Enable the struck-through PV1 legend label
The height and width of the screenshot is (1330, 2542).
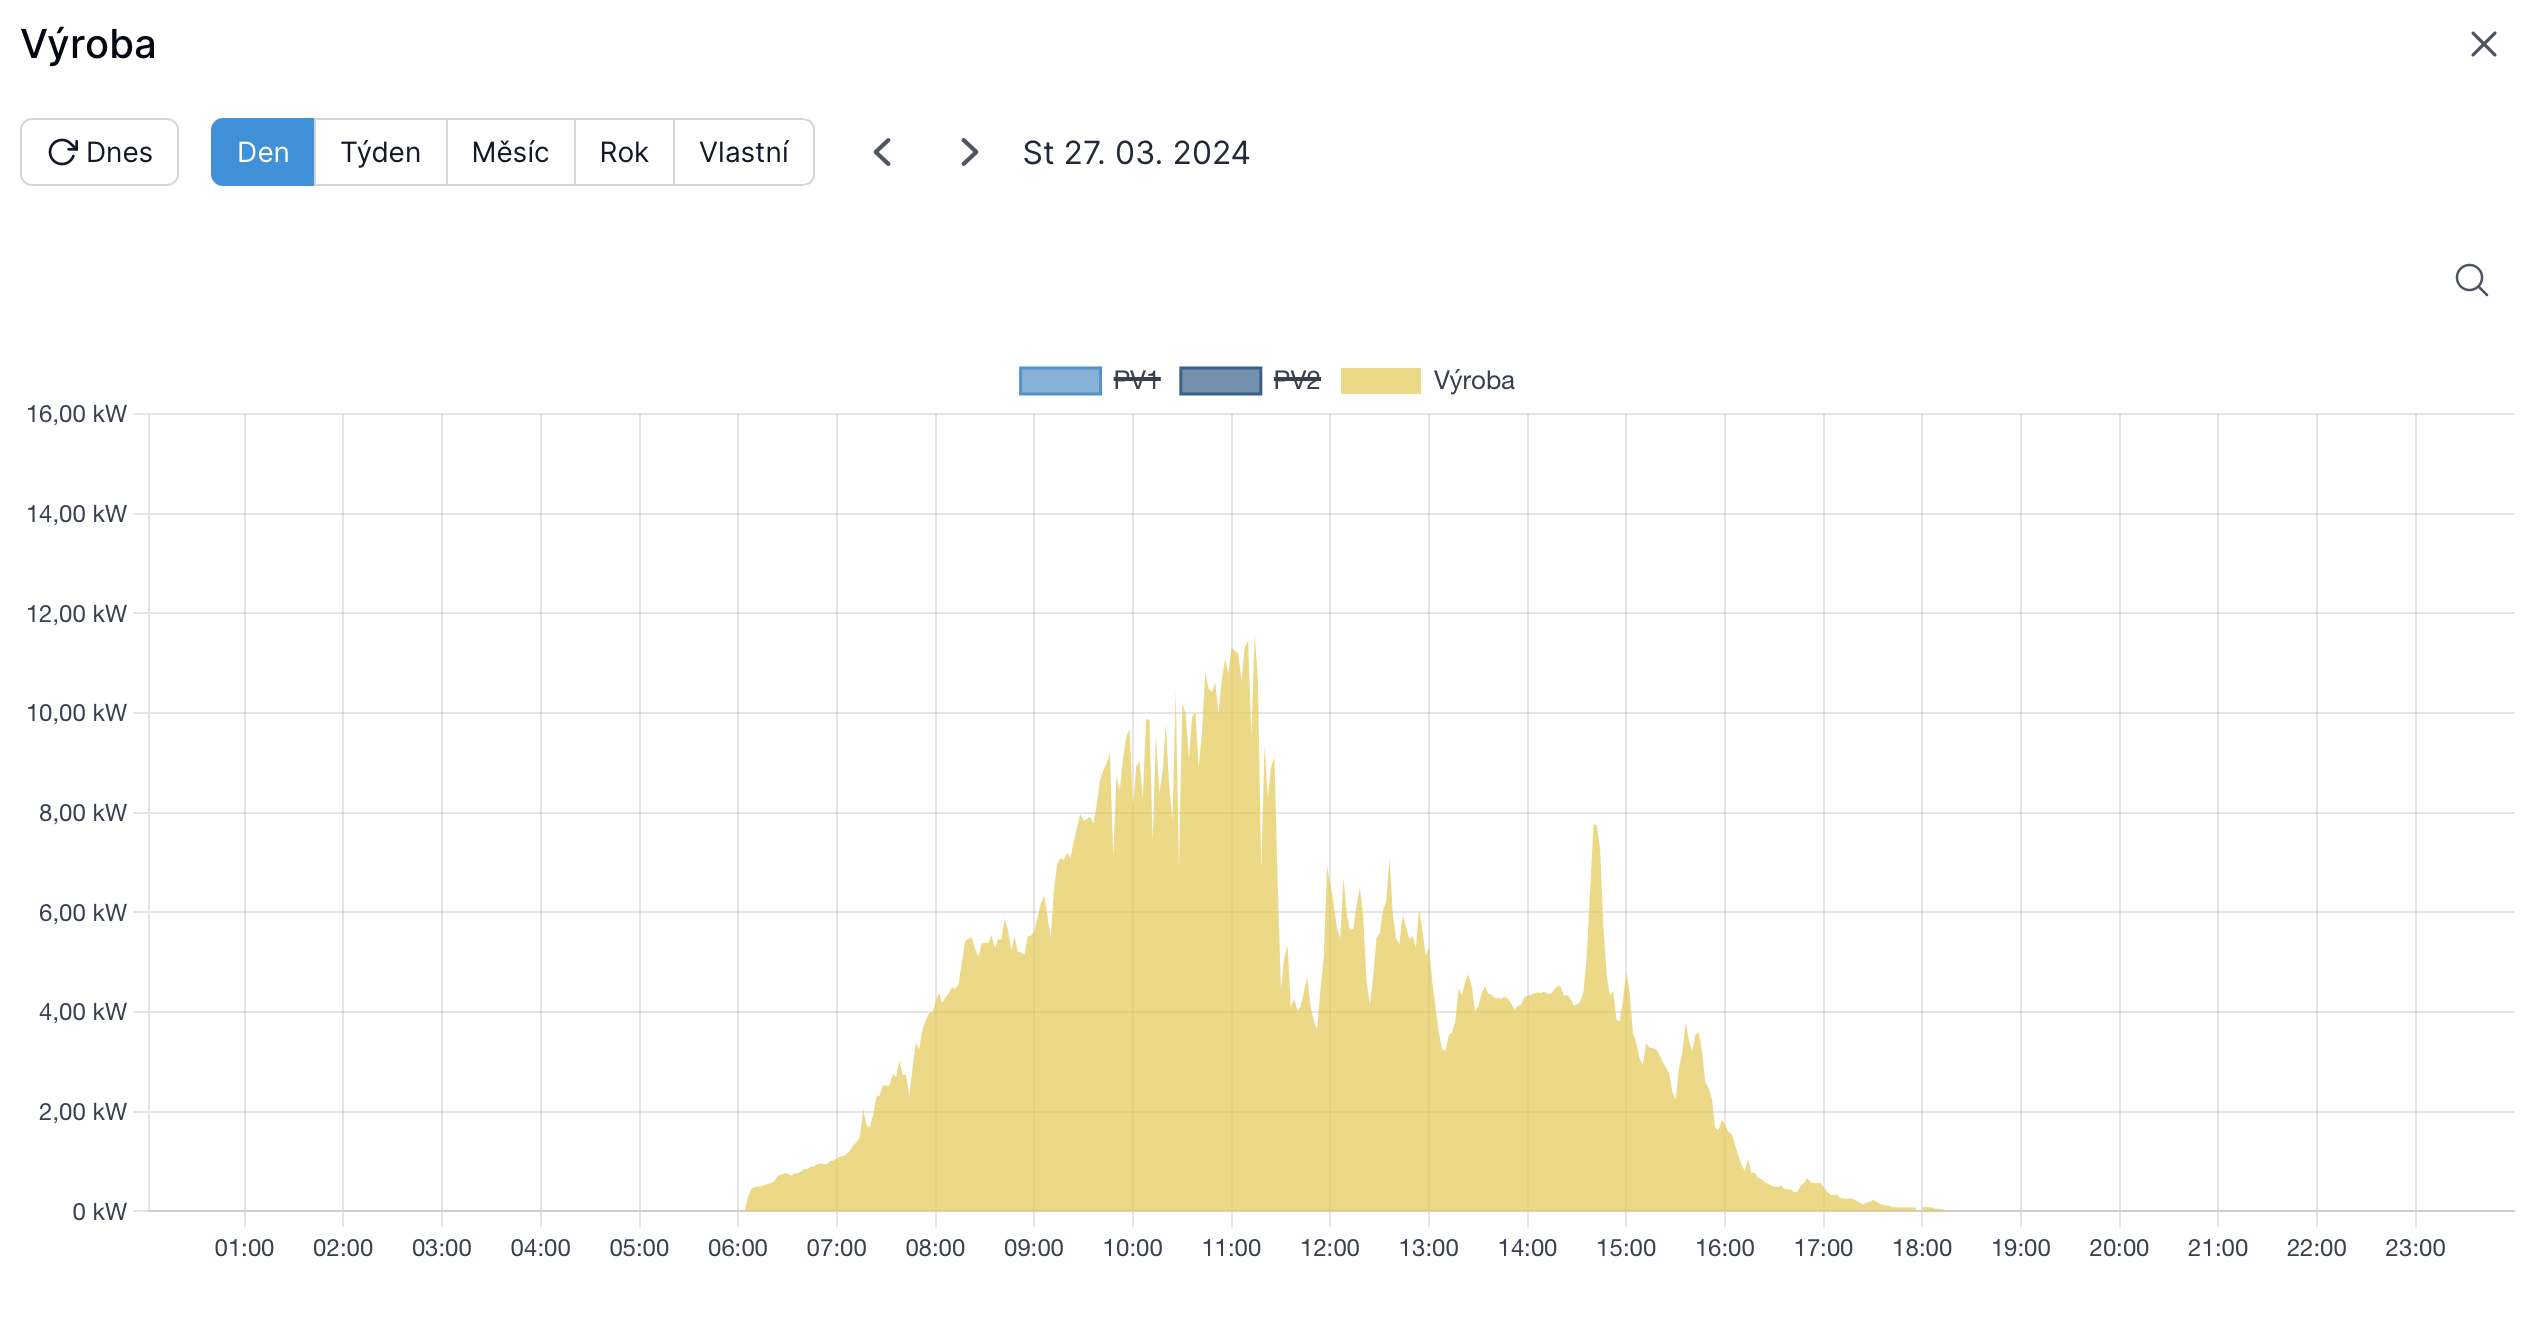pos(1137,381)
